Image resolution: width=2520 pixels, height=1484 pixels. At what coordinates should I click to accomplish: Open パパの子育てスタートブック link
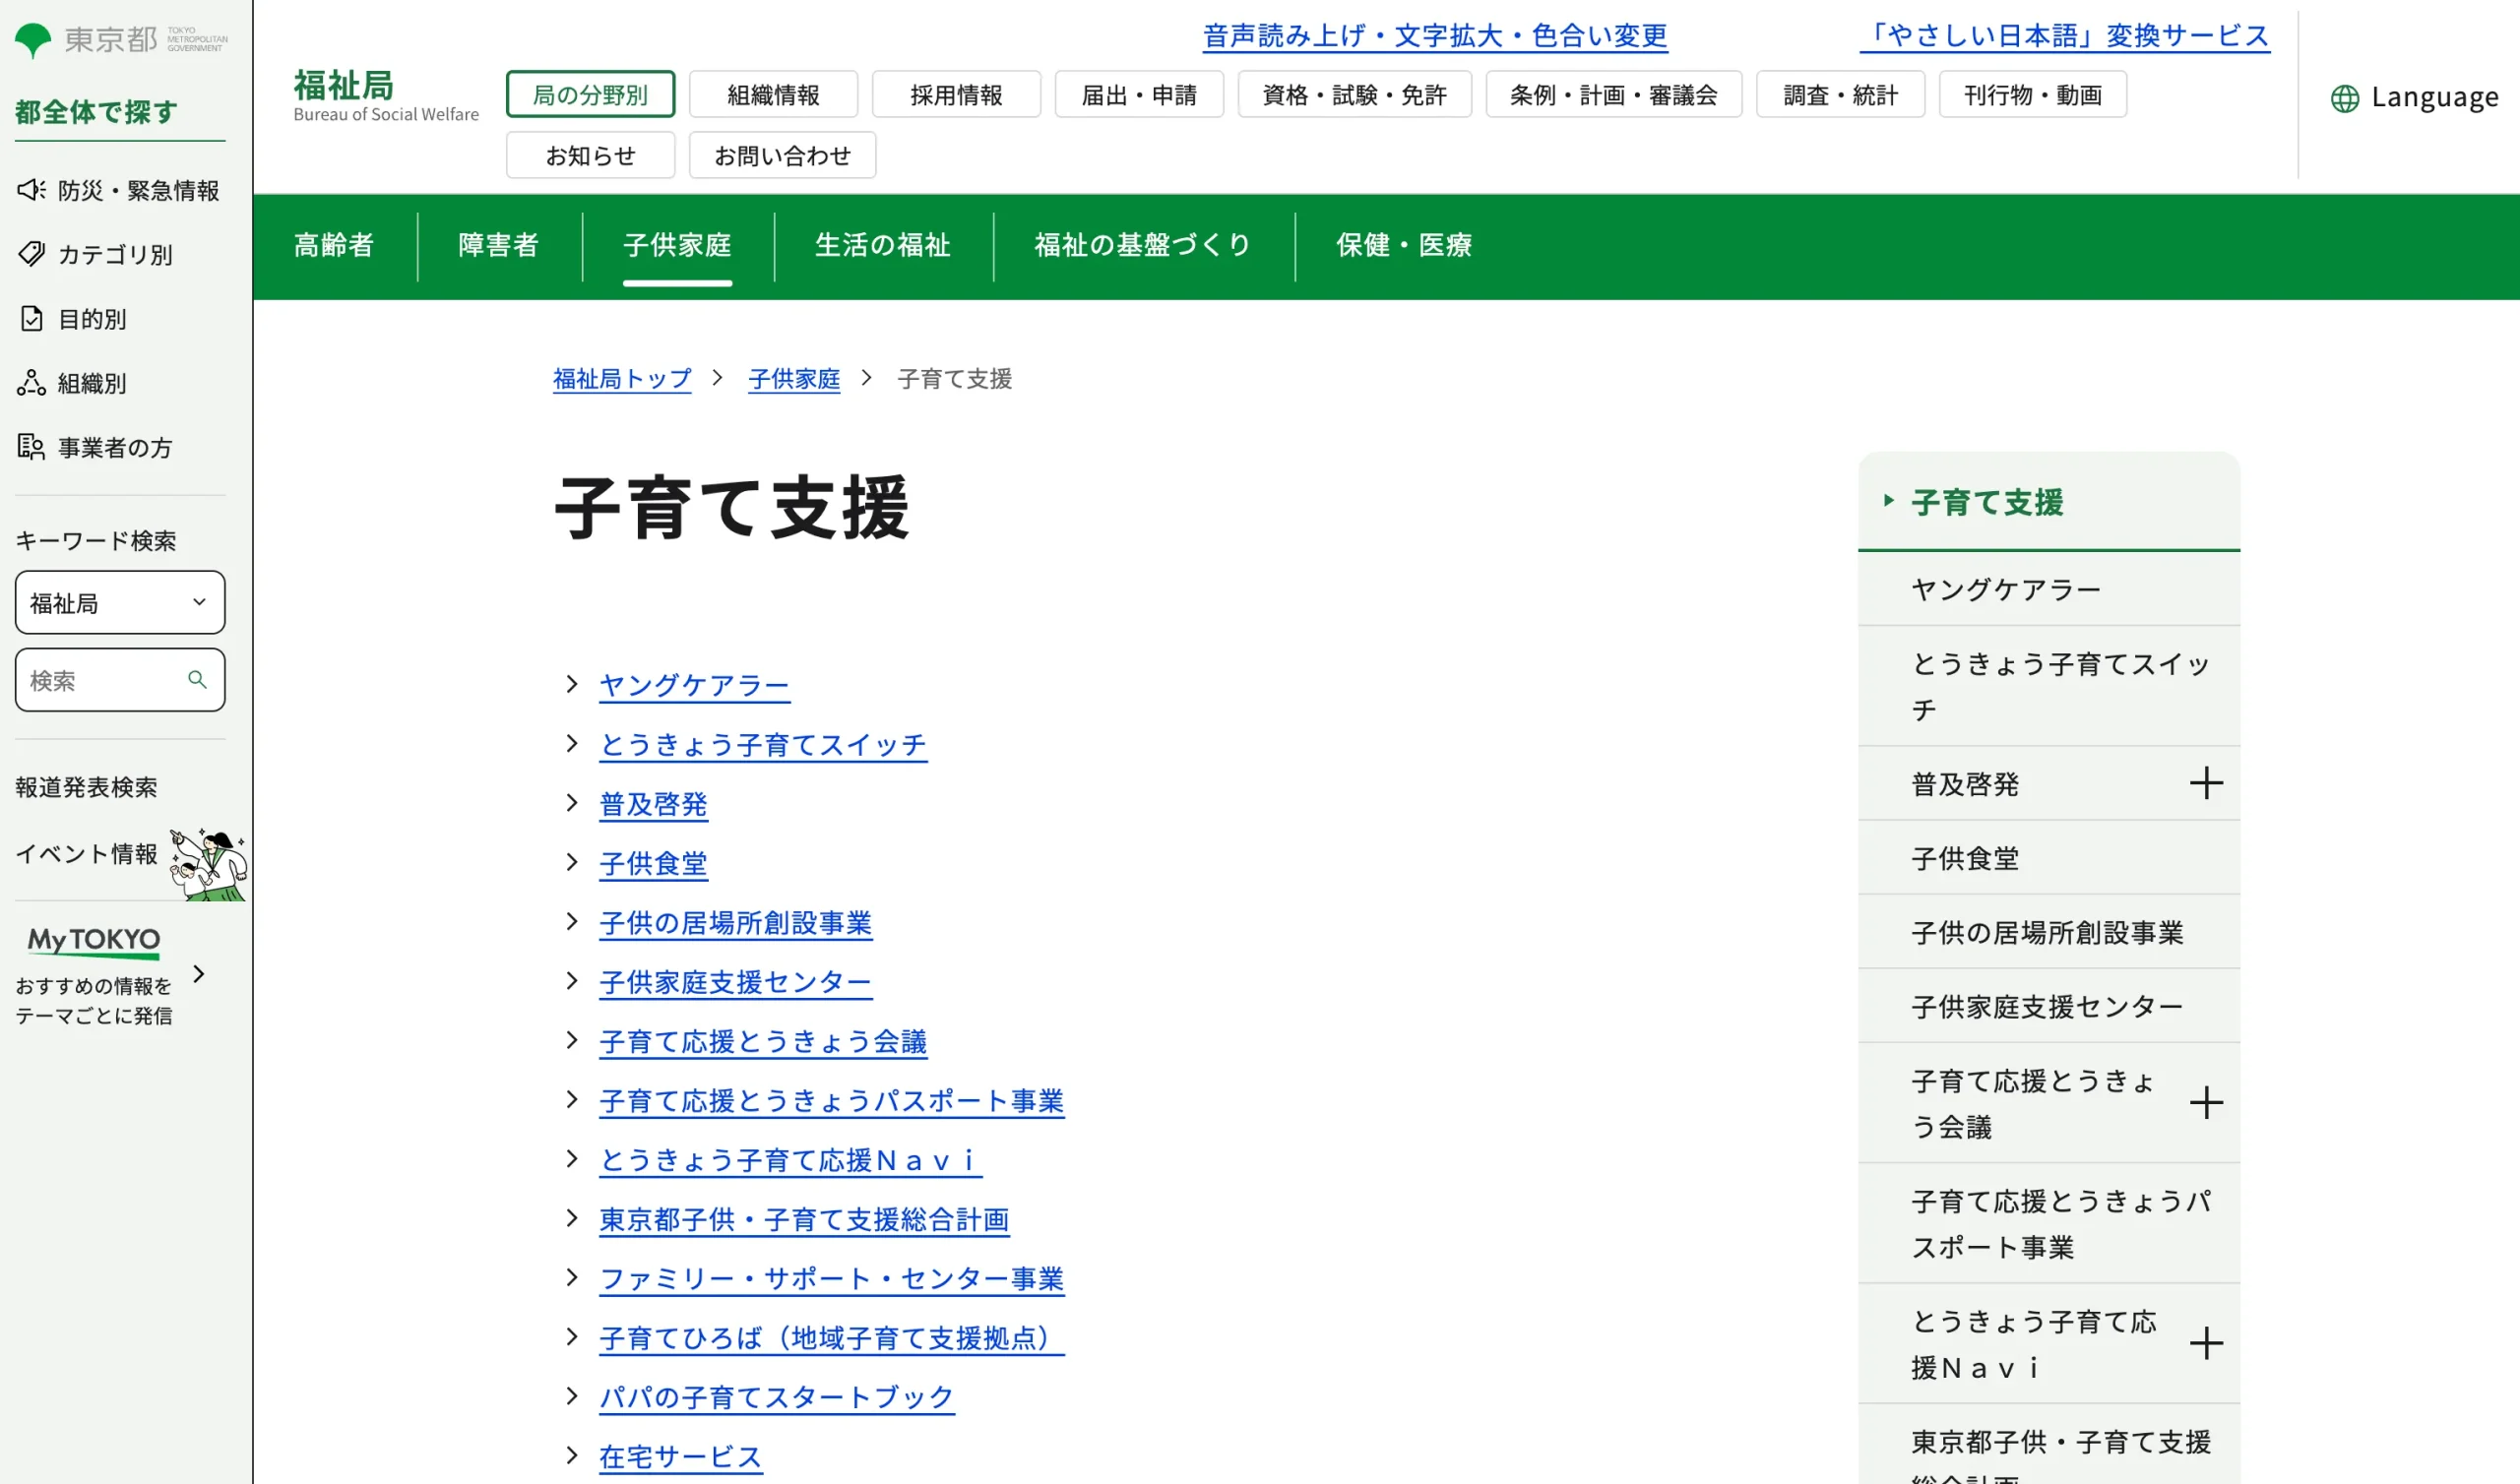pos(776,1397)
